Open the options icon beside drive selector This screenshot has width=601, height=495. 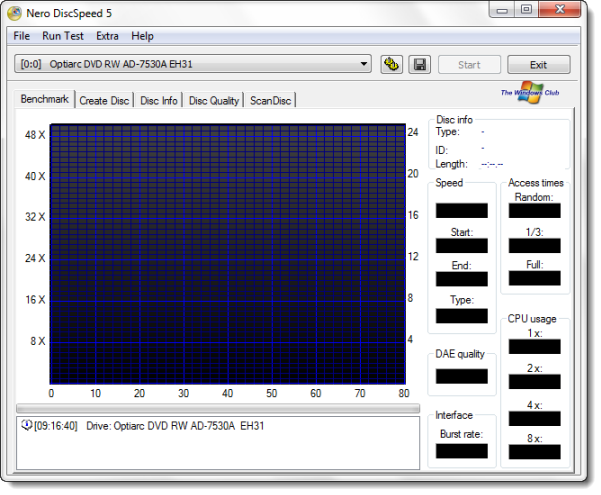pyautogui.click(x=392, y=65)
